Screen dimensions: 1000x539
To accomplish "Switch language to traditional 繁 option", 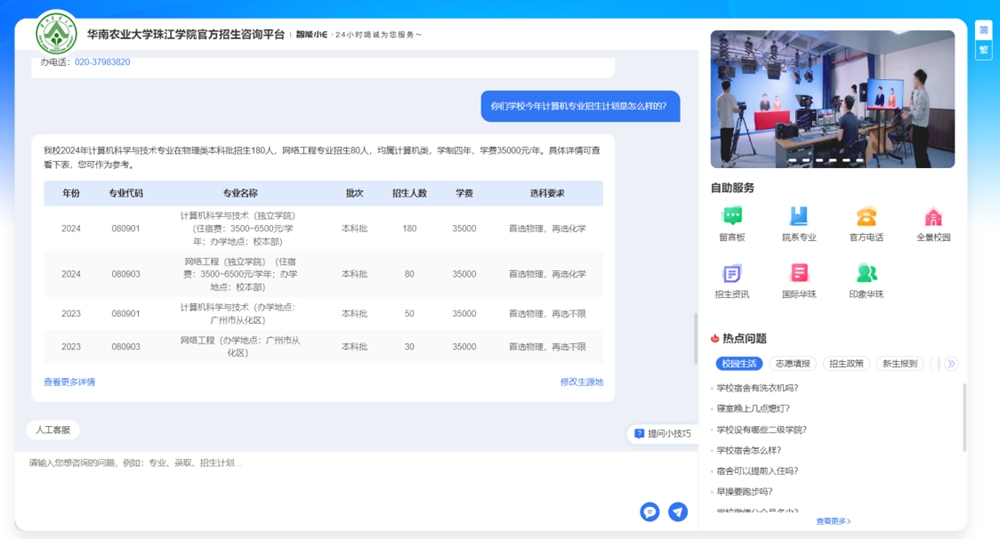I will (984, 49).
